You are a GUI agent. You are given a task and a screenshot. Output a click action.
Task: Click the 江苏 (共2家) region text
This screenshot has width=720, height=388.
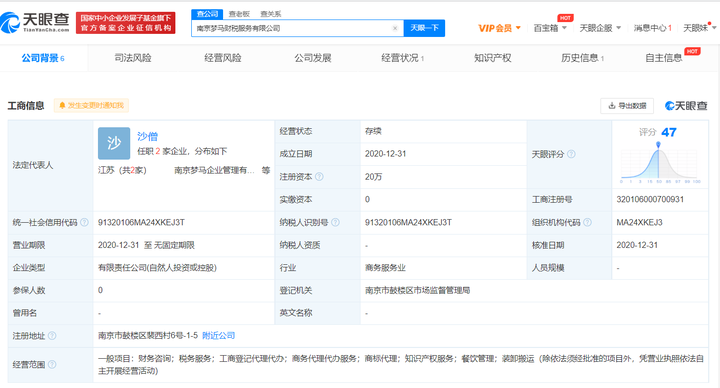122,170
